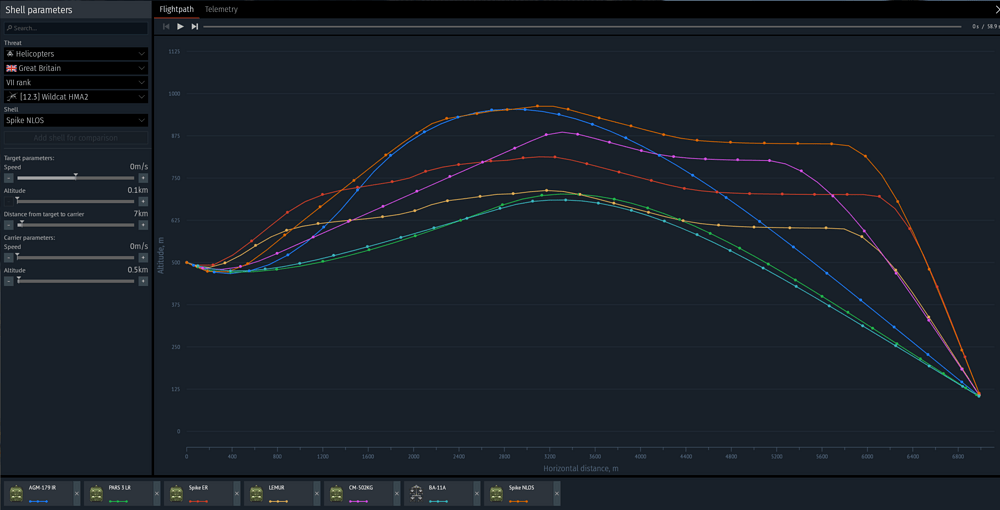
Task: Click the 0.1km target Altitude value
Action: pyautogui.click(x=138, y=190)
